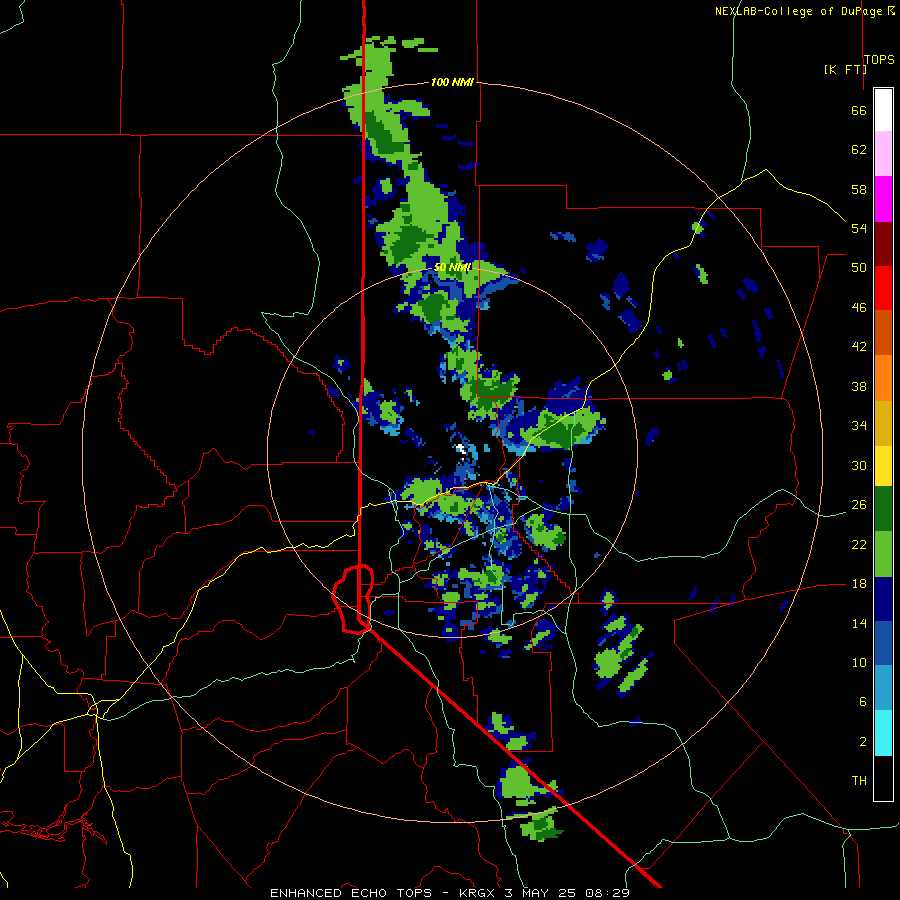The width and height of the screenshot is (900, 900).
Task: Click the [K FT] units label
Action: coord(845,69)
